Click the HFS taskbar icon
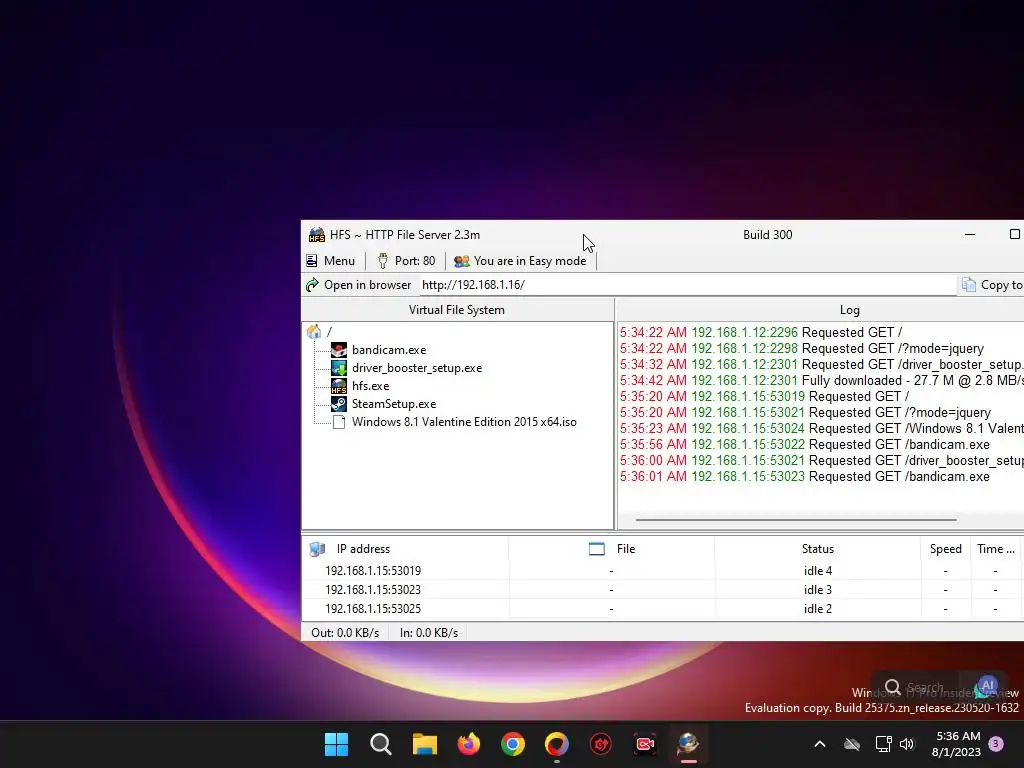The height and width of the screenshot is (768, 1024). tap(688, 744)
